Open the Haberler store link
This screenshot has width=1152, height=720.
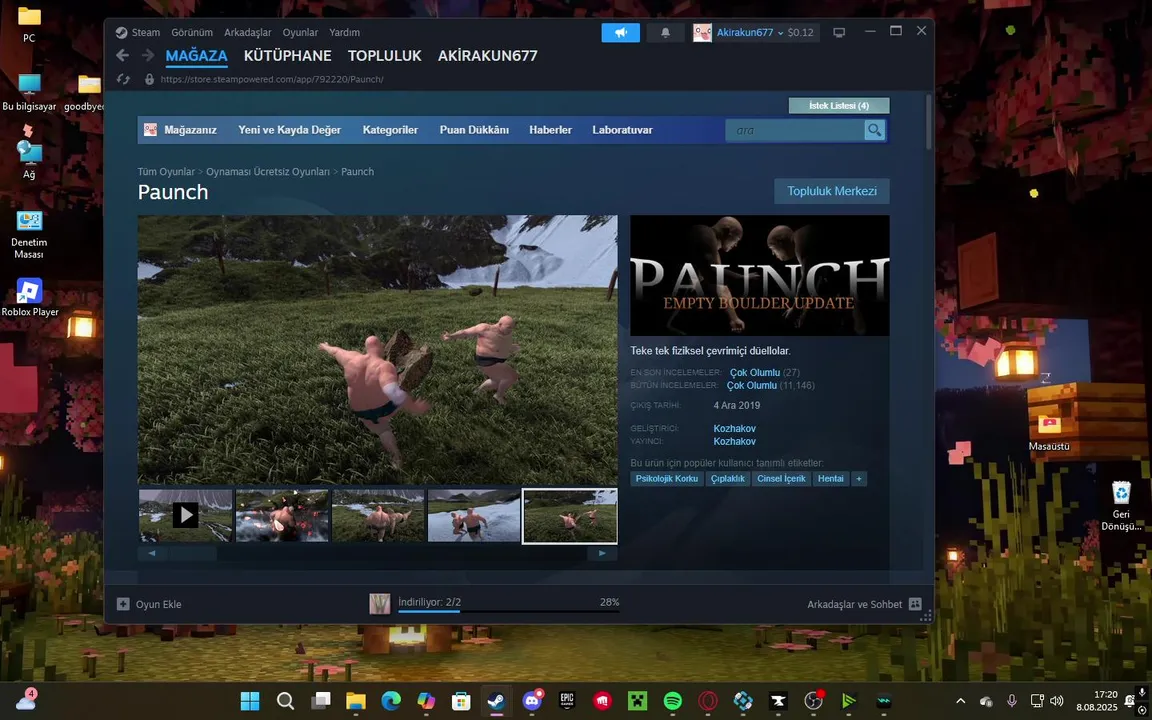click(550, 130)
